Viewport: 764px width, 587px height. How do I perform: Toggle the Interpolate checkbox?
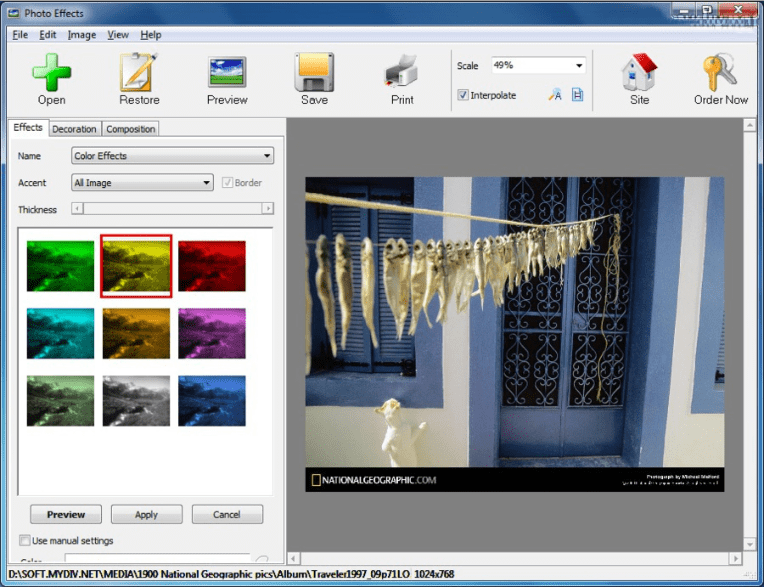(x=463, y=95)
